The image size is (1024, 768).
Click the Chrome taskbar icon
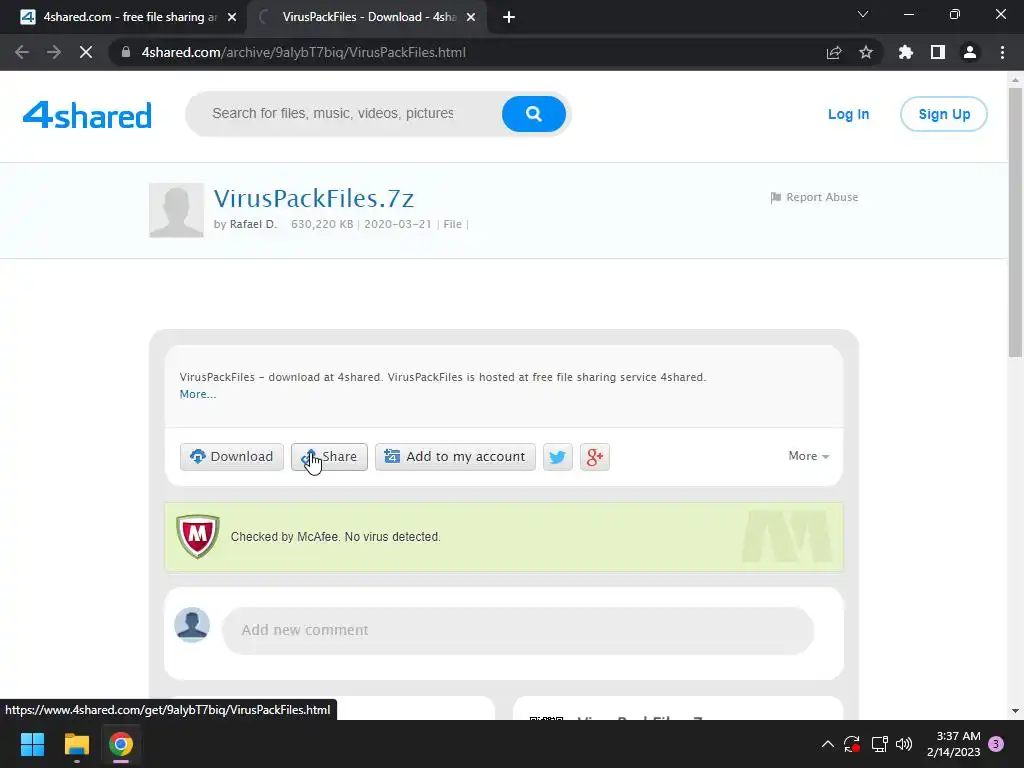tap(121, 744)
